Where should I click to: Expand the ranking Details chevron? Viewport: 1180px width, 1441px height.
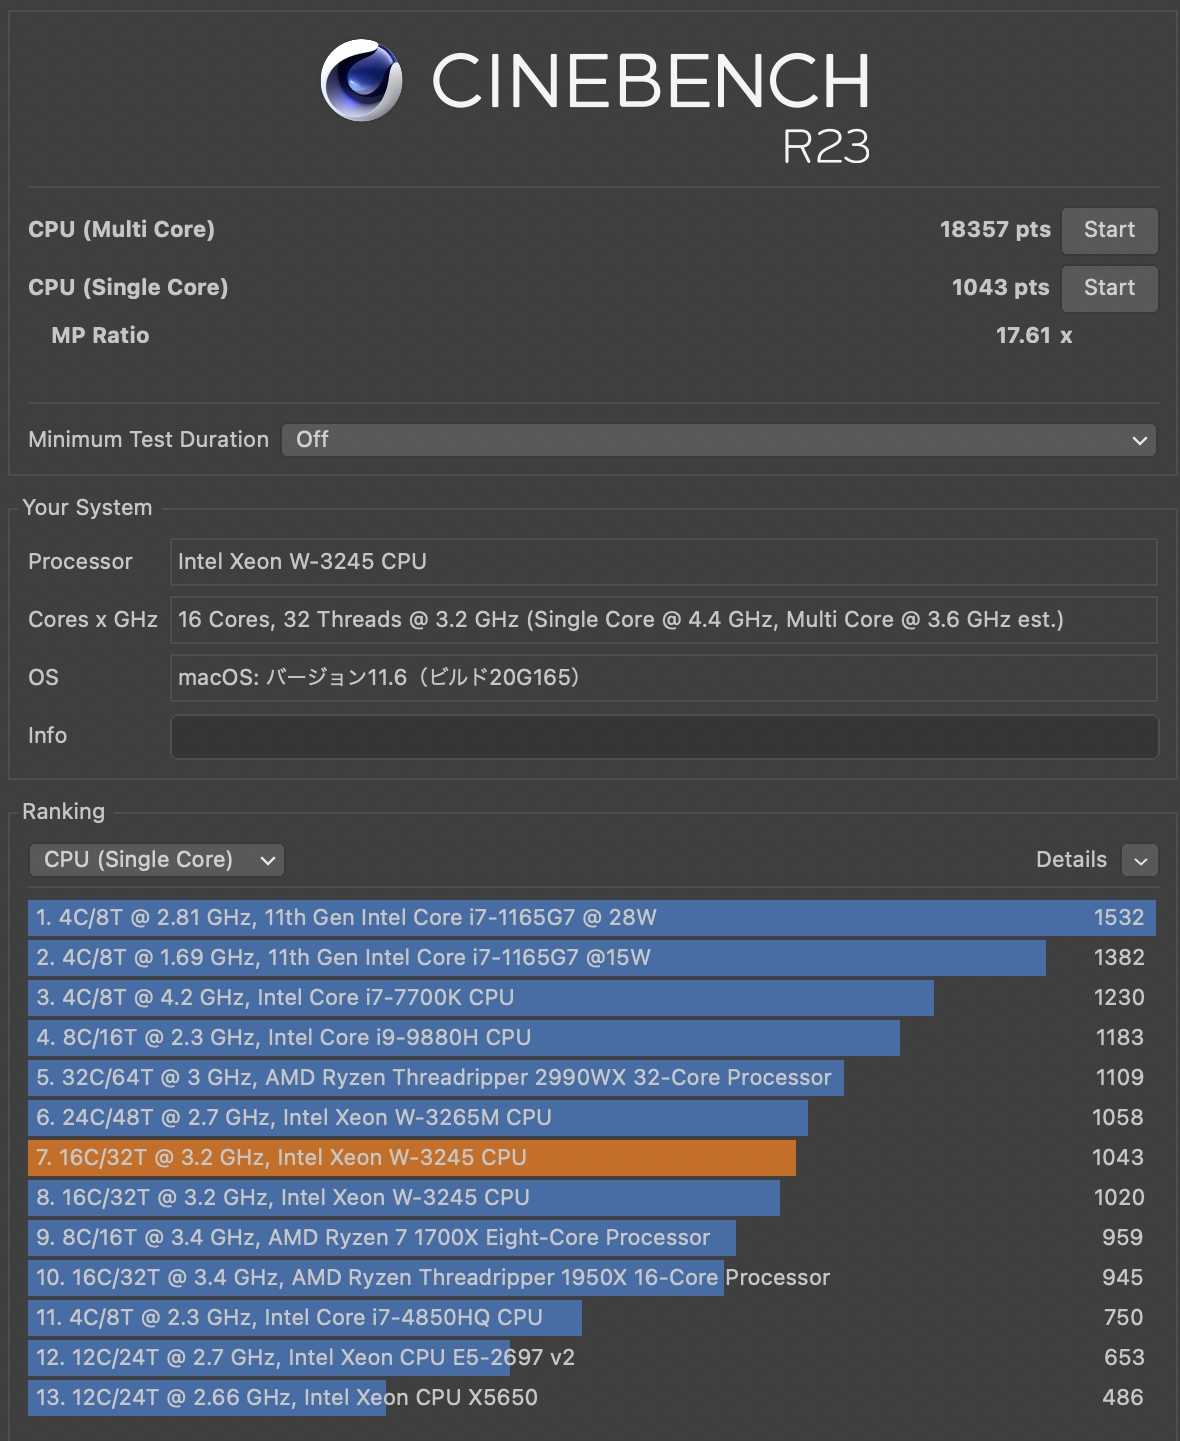(x=1140, y=860)
